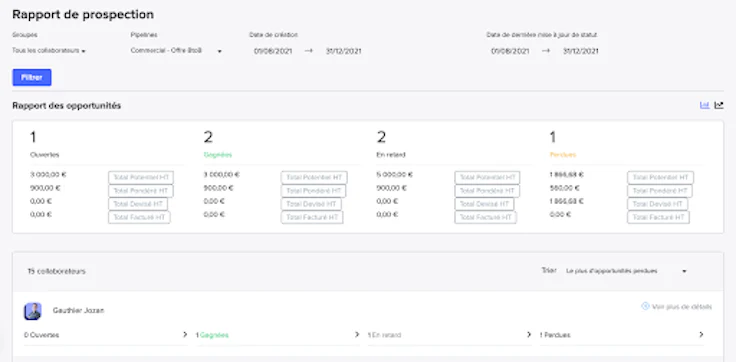
Task: Select the green Gagnées summary label
Action: [218, 154]
